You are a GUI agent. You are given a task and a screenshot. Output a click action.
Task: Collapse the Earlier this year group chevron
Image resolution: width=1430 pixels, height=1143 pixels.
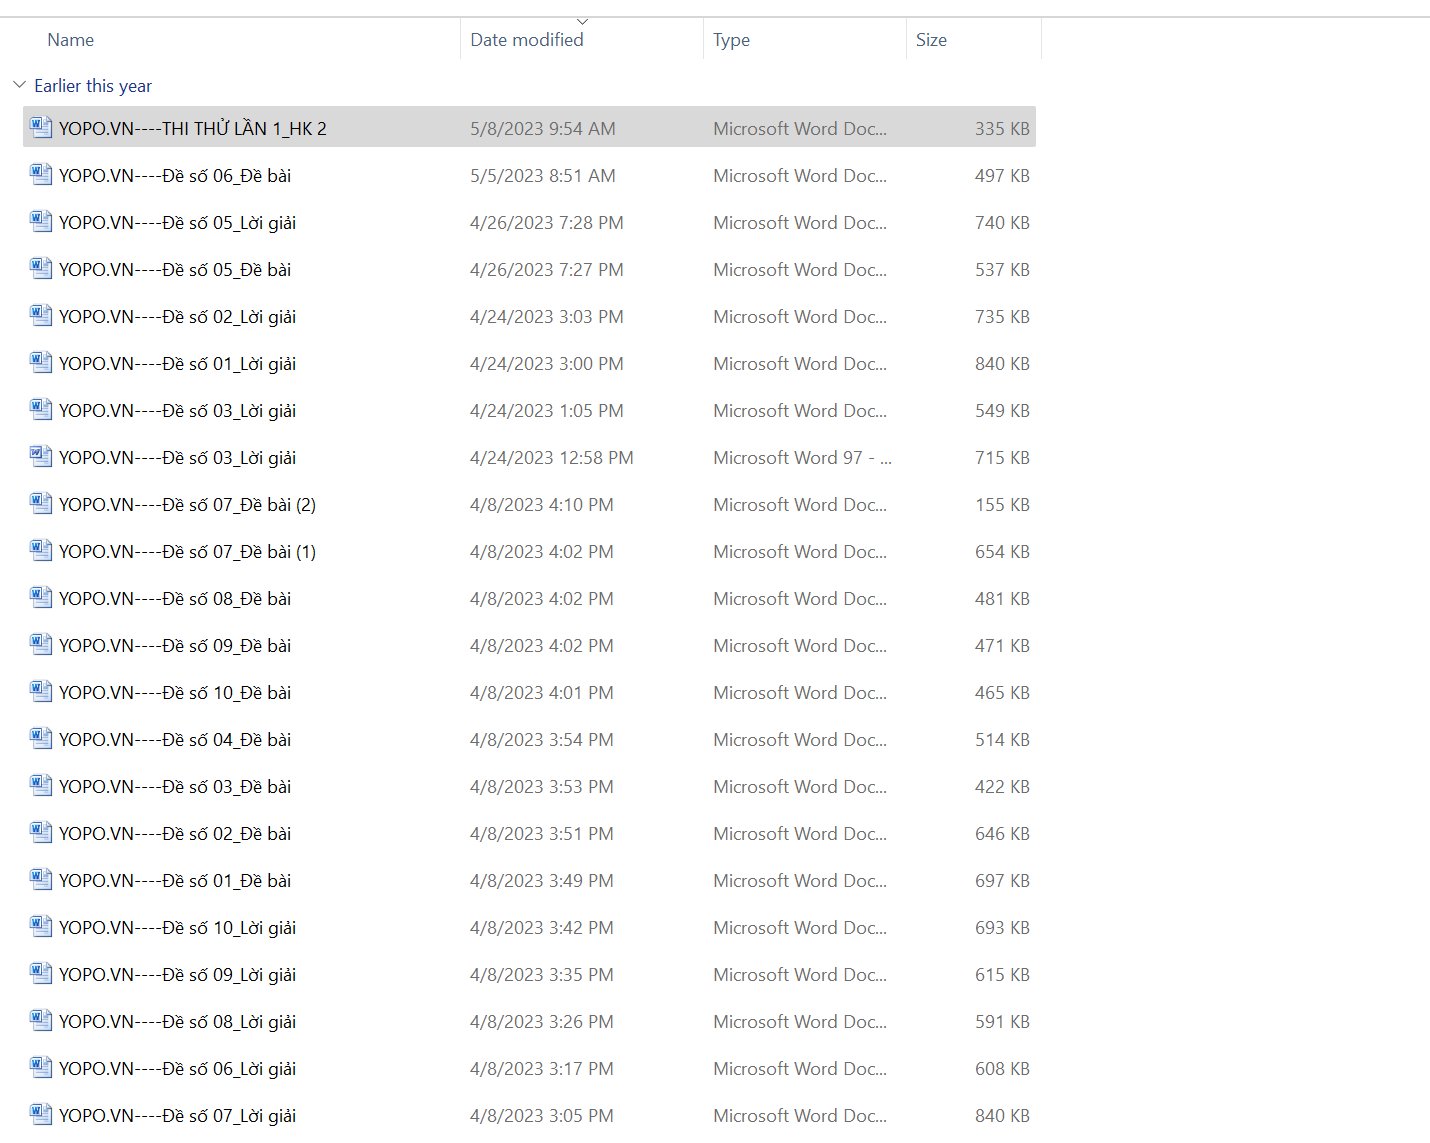pos(19,85)
